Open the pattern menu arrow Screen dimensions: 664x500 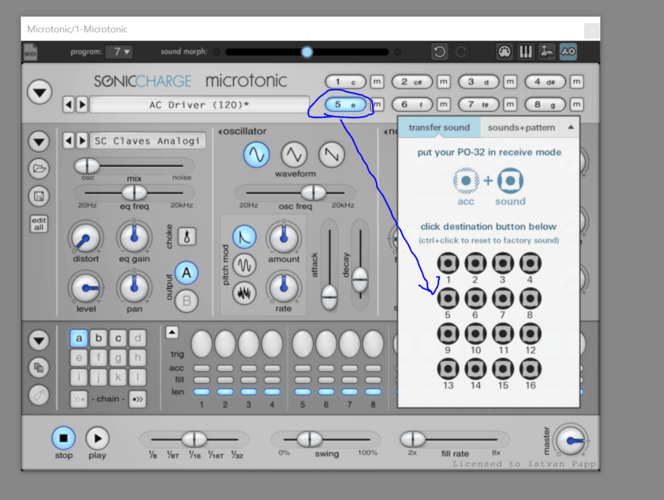click(x=39, y=340)
